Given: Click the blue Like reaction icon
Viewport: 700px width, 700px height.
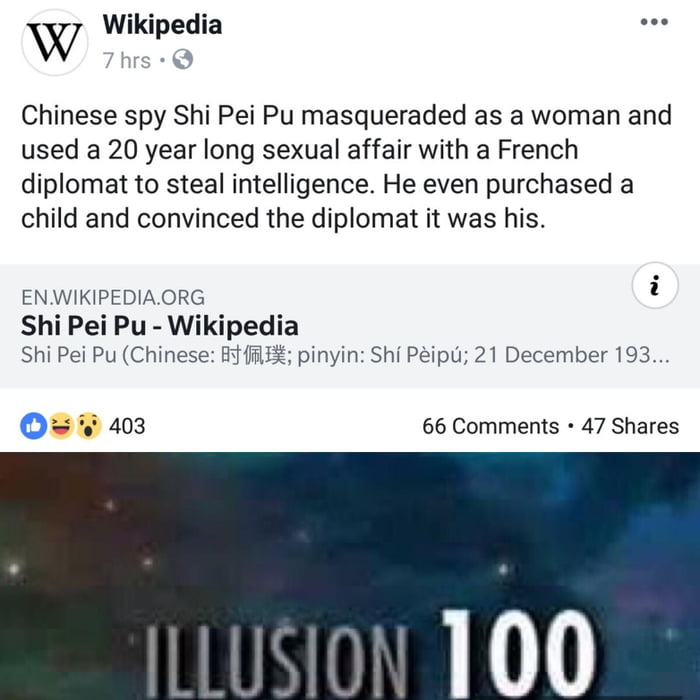Looking at the screenshot, I should (33, 426).
